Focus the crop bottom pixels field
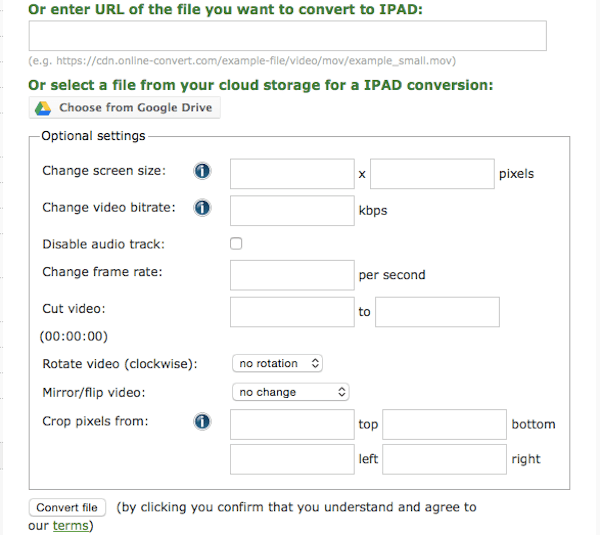This screenshot has width=600, height=535. point(445,424)
